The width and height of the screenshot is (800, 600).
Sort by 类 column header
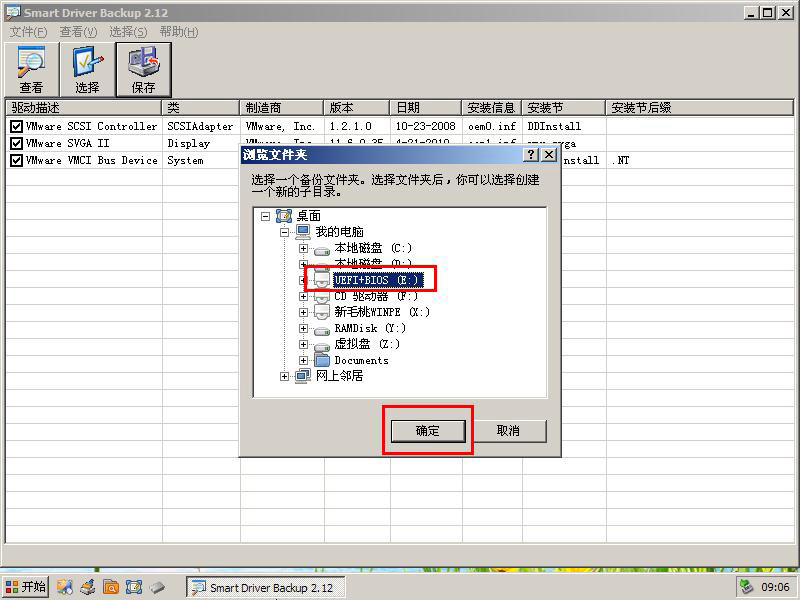pos(201,108)
